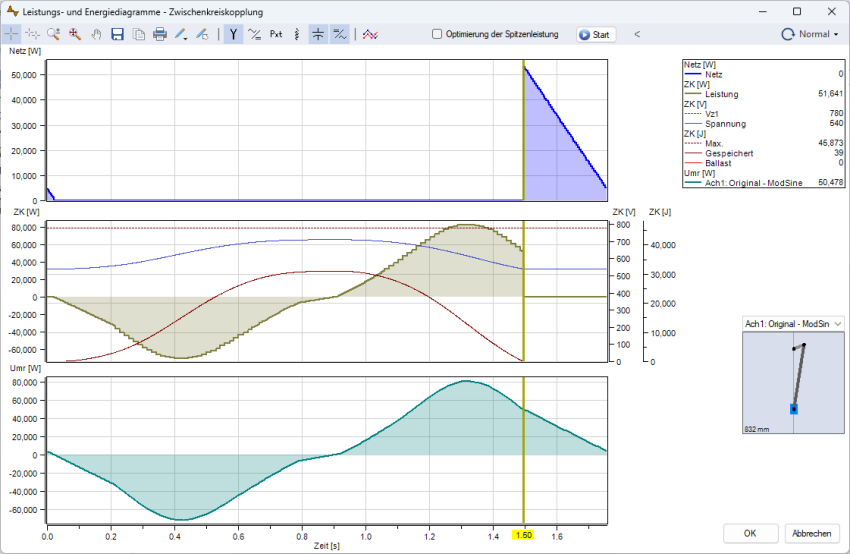Copy the diagram to clipboard
Screen dimensions: 850x554
pyautogui.click(x=139, y=34)
